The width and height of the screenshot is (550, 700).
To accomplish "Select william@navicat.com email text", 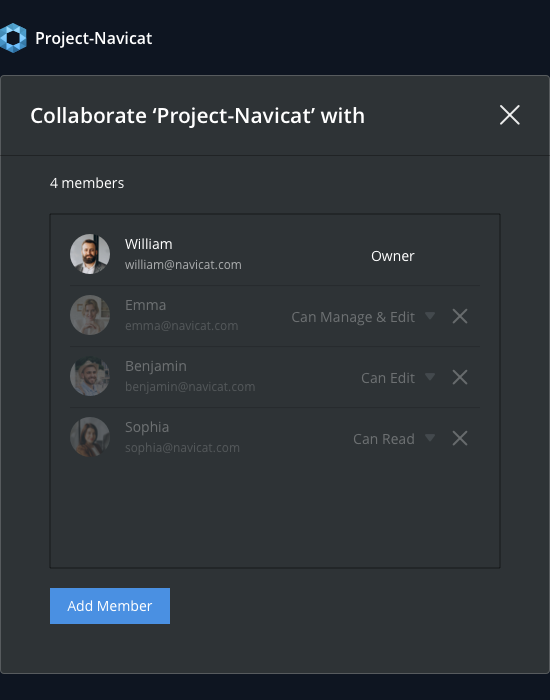I will pyautogui.click(x=183, y=265).
